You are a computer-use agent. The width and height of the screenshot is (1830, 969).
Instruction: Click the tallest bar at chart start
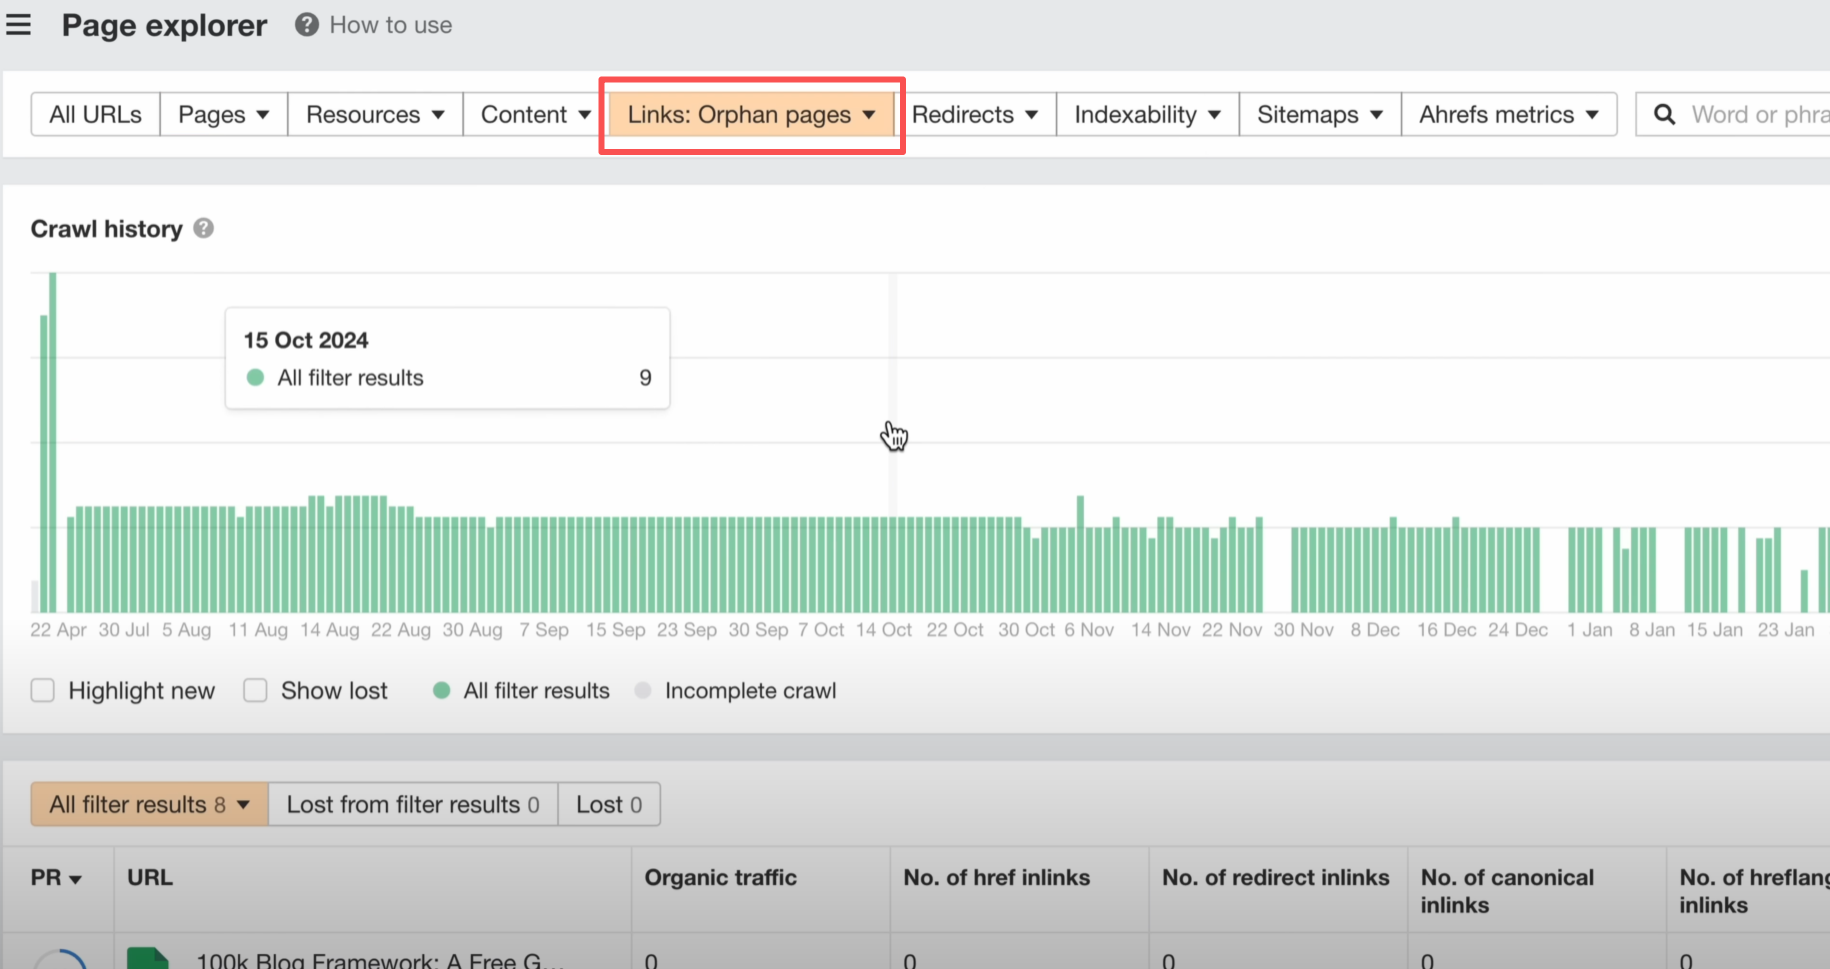click(52, 440)
